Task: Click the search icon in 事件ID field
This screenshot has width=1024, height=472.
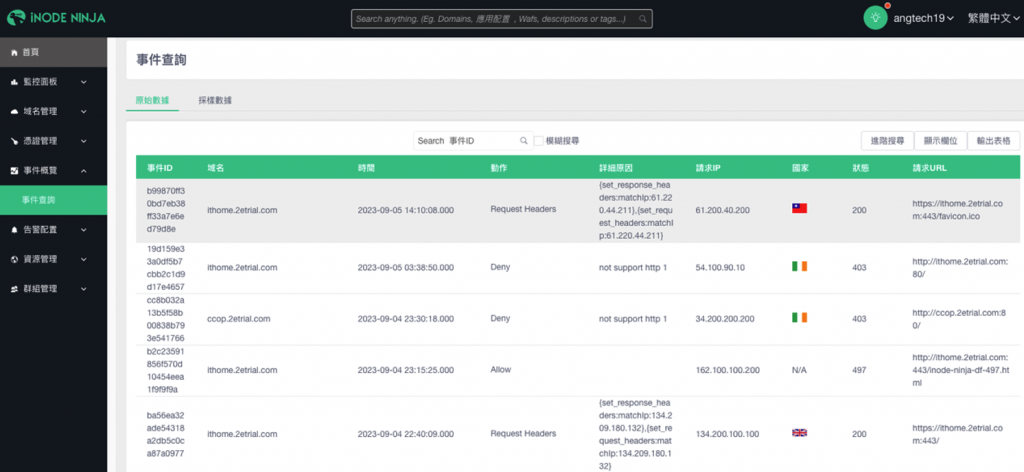Action: coord(523,140)
